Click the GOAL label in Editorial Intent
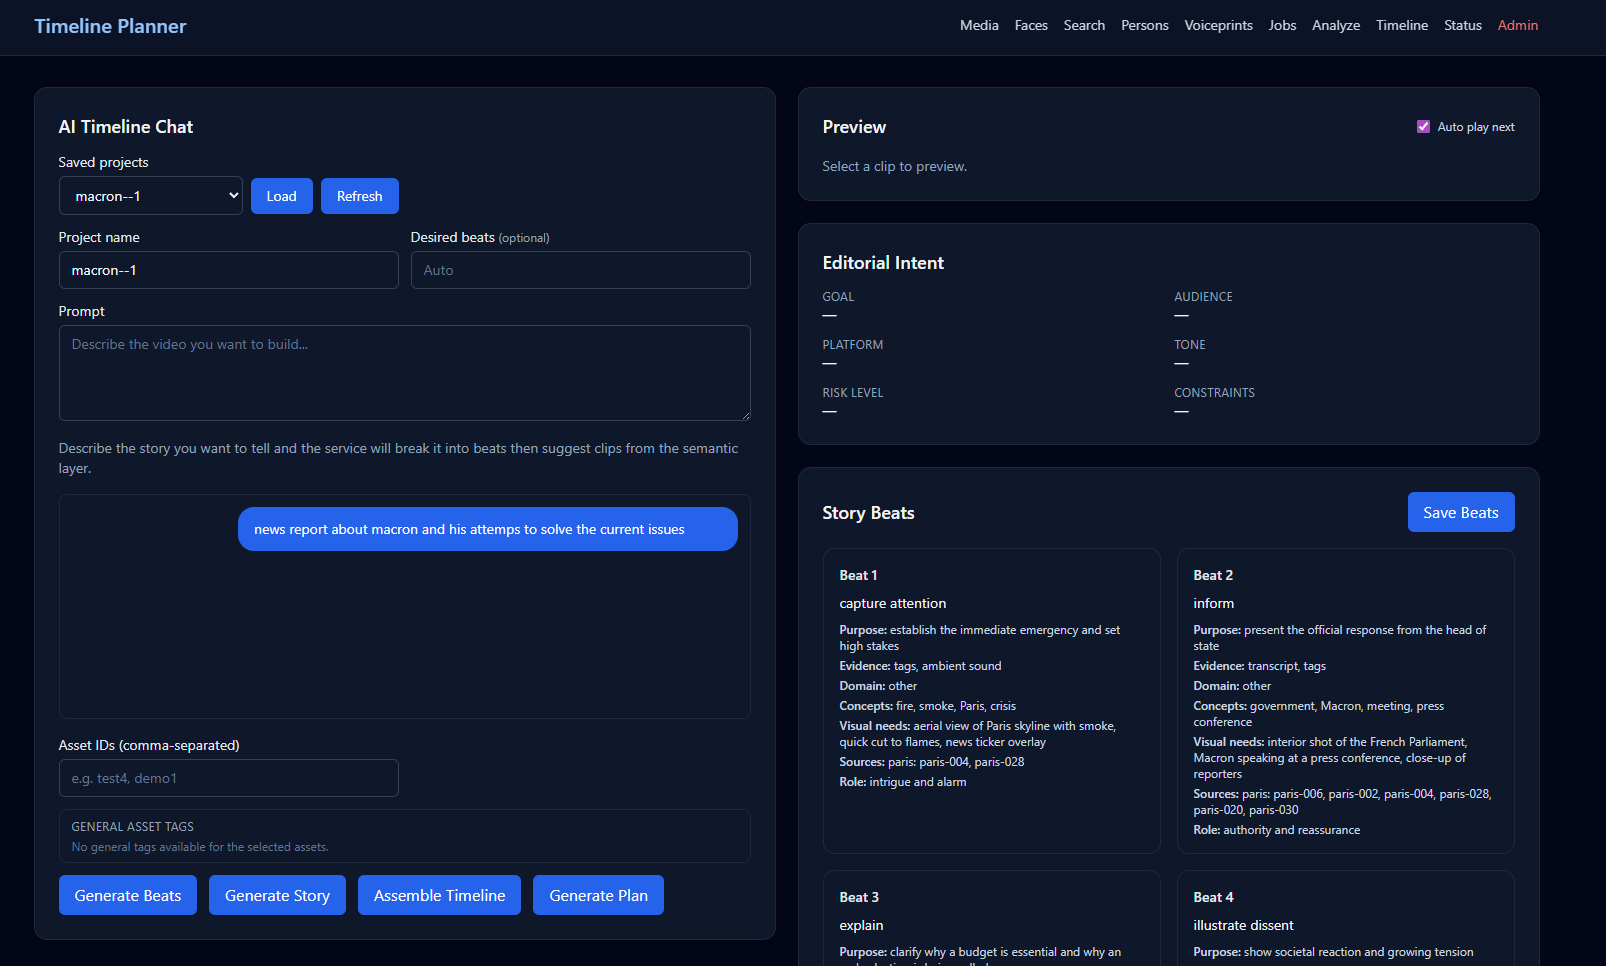1606x966 pixels. pyautogui.click(x=838, y=297)
